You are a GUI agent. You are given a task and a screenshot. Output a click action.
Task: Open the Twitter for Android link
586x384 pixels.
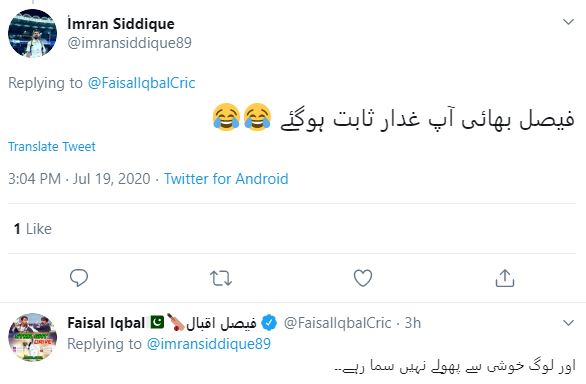click(226, 179)
